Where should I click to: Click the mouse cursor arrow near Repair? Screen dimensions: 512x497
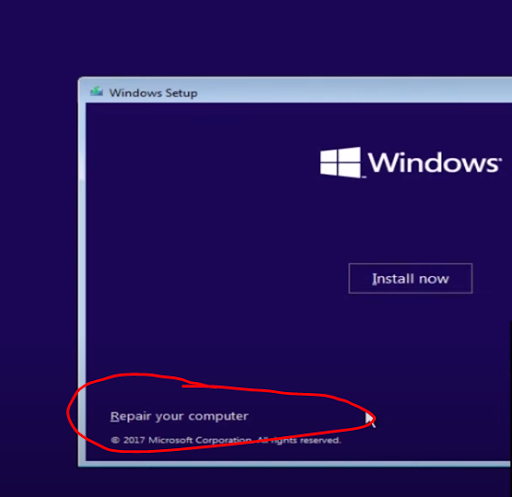point(370,420)
